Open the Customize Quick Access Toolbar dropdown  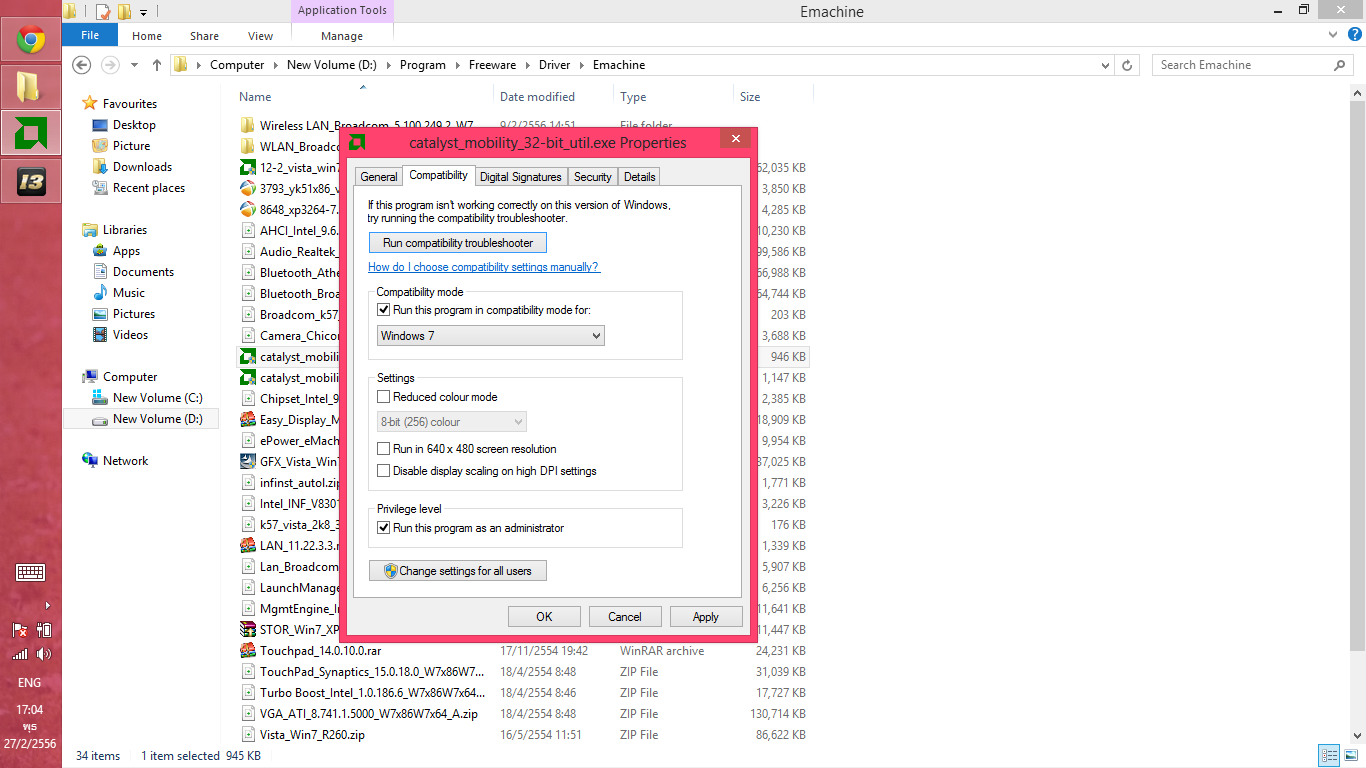tap(144, 13)
